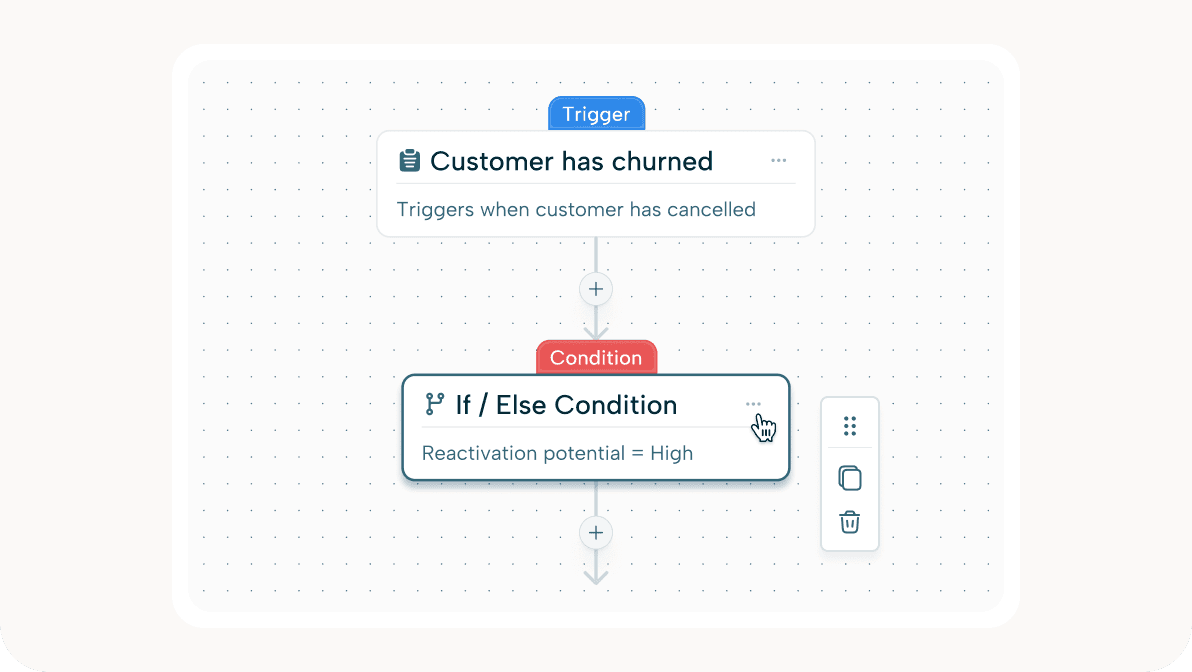Click the Customer has churned title
The height and width of the screenshot is (672, 1192).
point(571,161)
